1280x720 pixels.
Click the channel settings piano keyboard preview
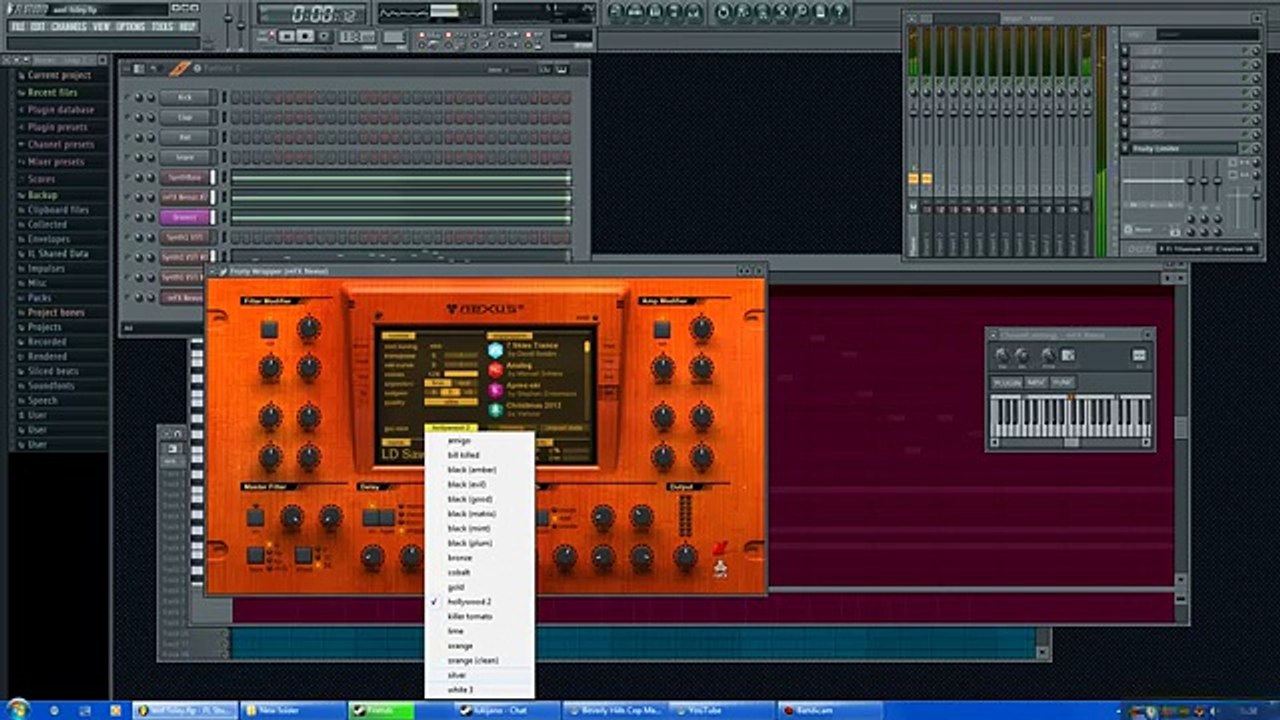point(1070,414)
